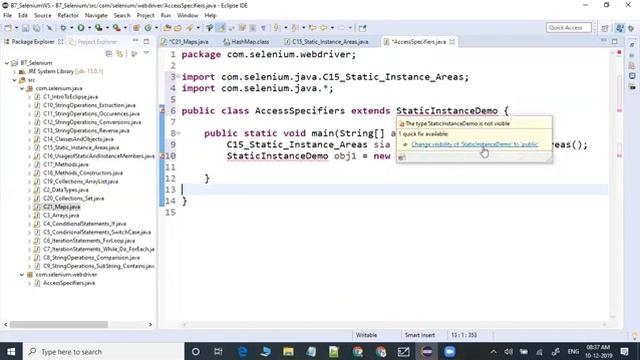The width and height of the screenshot is (640, 360).
Task: Minimize the editor area
Action: point(604,41)
